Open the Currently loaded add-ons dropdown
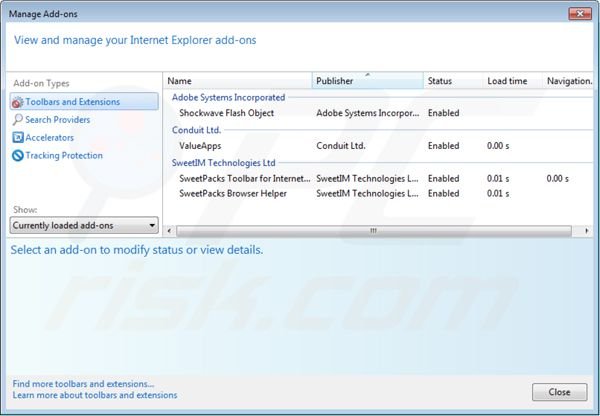Screen dimensions: 600x416 coord(84,225)
